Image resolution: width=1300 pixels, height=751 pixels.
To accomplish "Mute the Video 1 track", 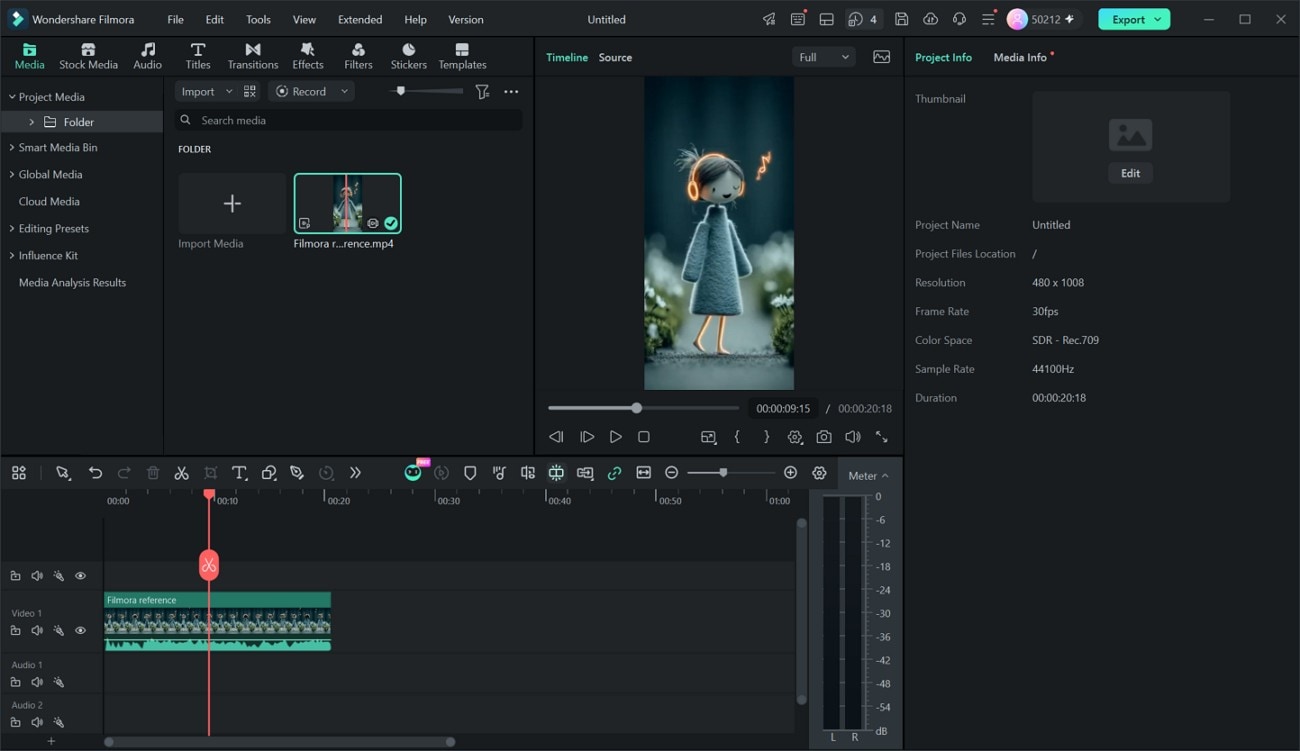I will point(37,631).
